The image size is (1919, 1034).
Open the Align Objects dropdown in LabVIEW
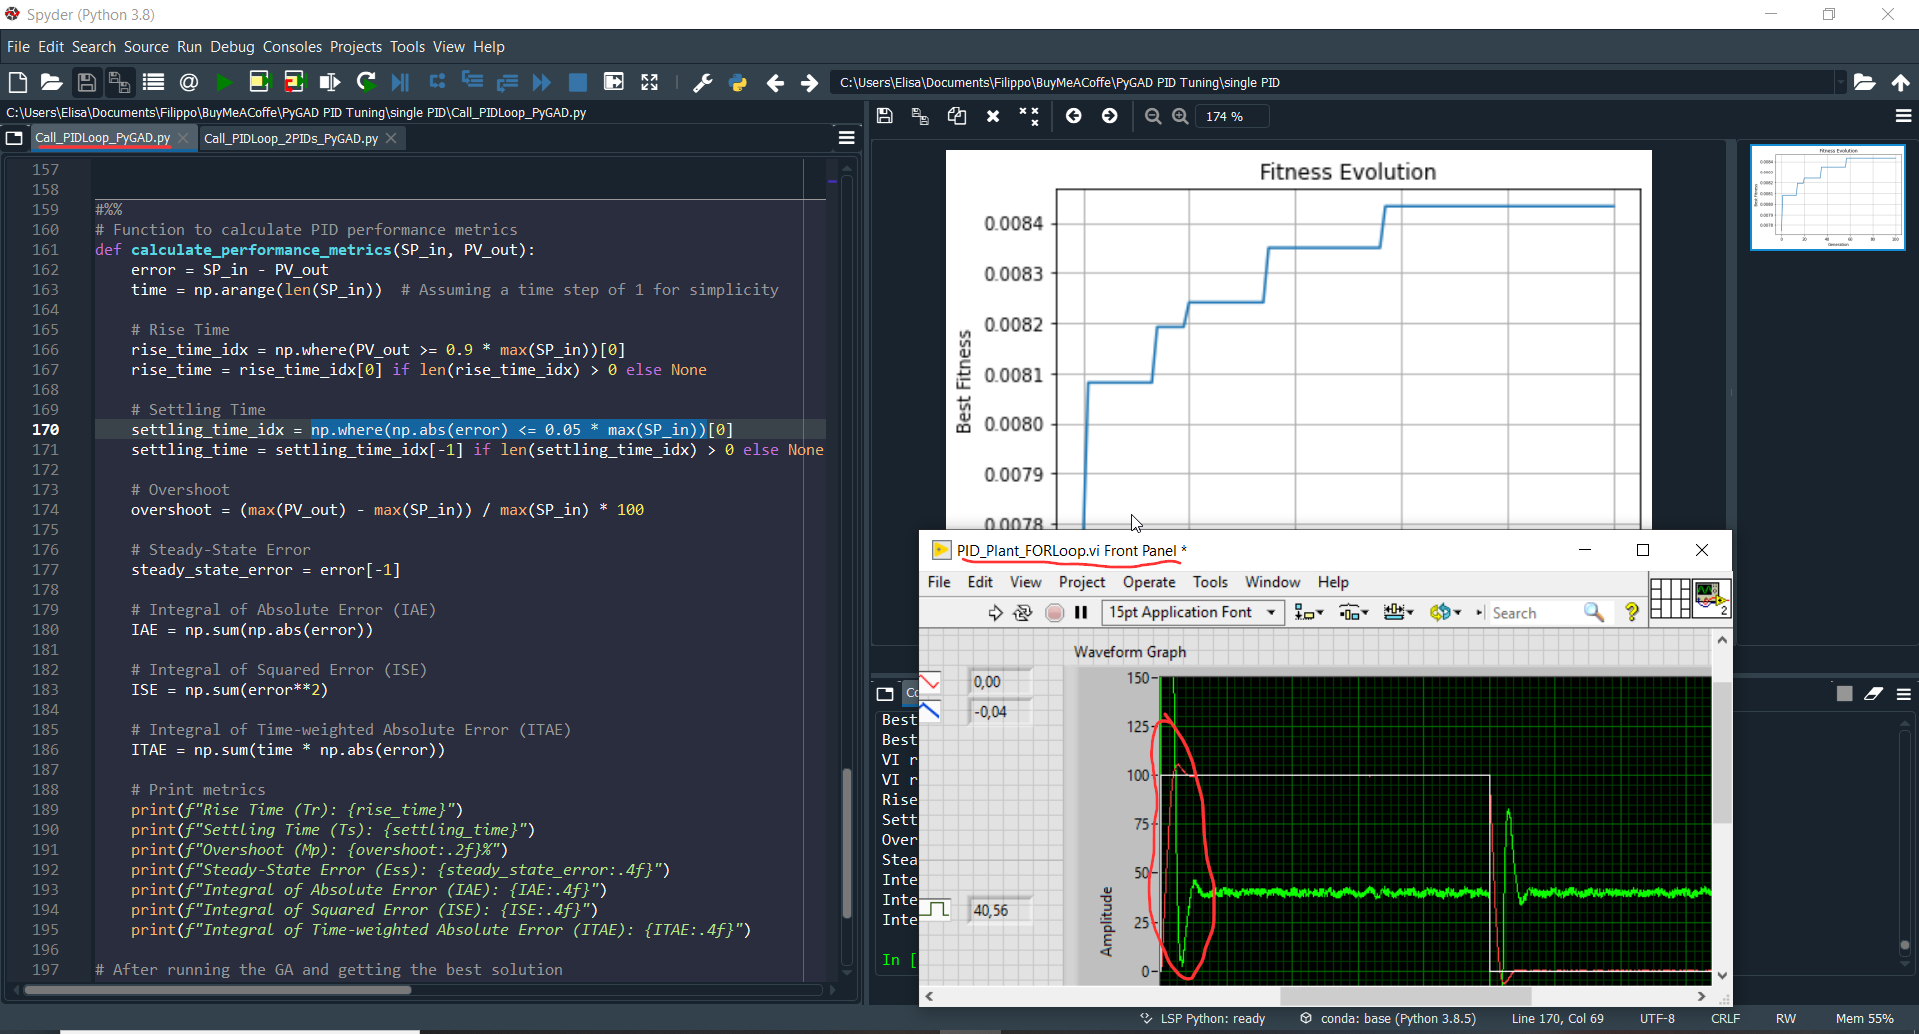click(x=1308, y=612)
